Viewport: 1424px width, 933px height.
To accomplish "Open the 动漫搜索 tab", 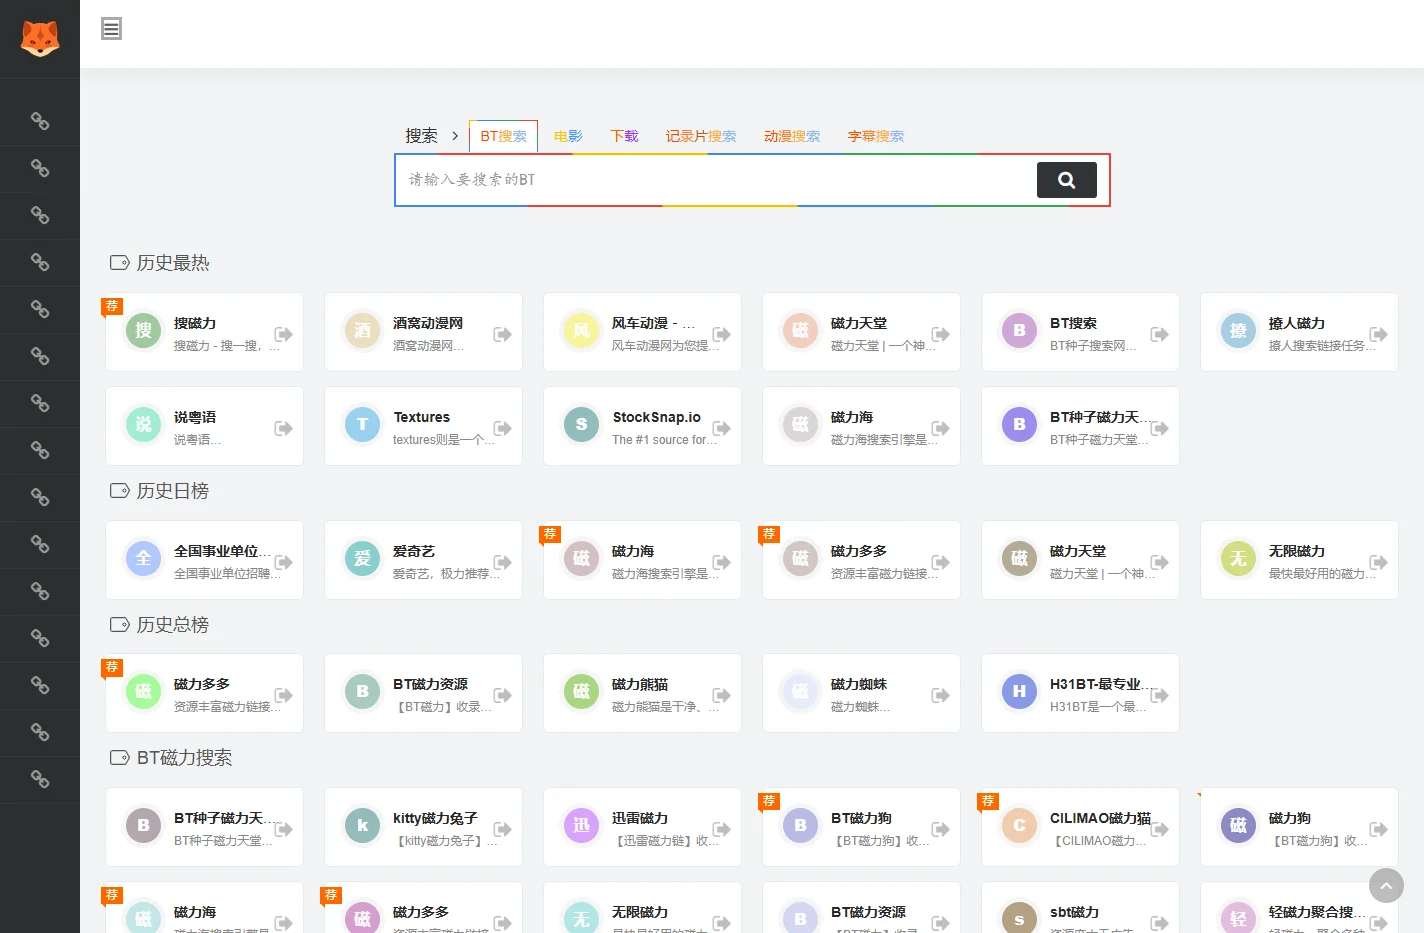I will 792,136.
